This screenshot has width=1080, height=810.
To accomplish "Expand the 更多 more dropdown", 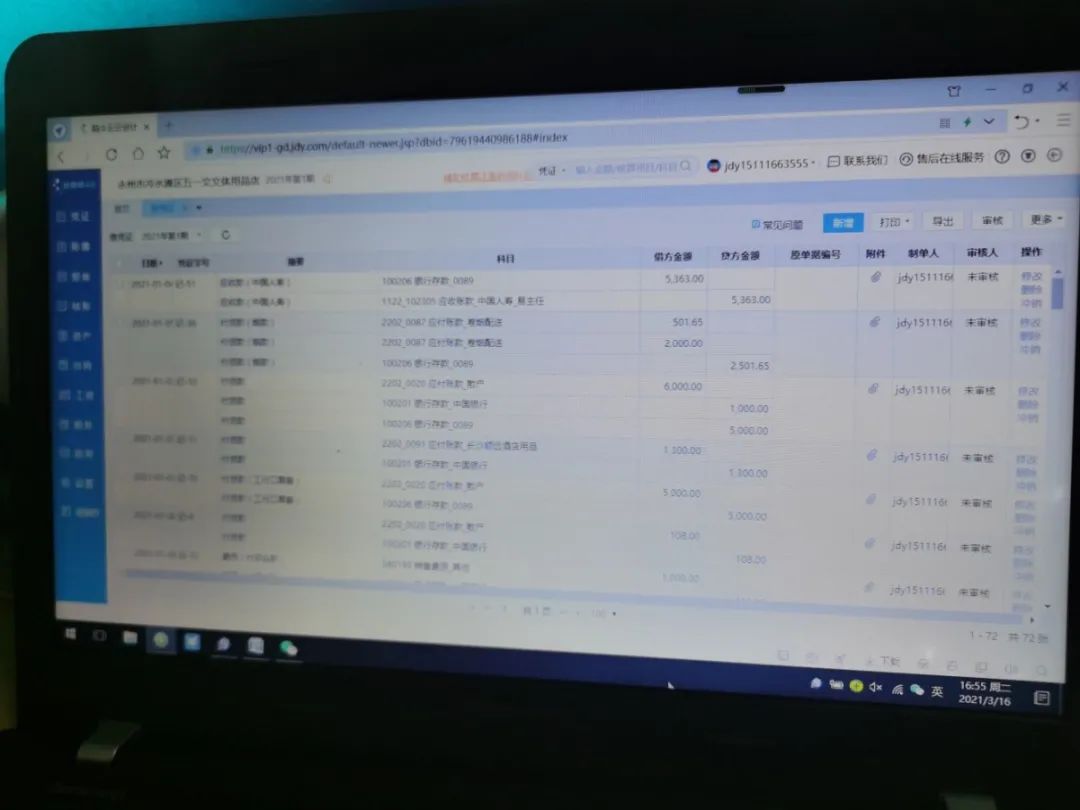I will click(x=1046, y=220).
